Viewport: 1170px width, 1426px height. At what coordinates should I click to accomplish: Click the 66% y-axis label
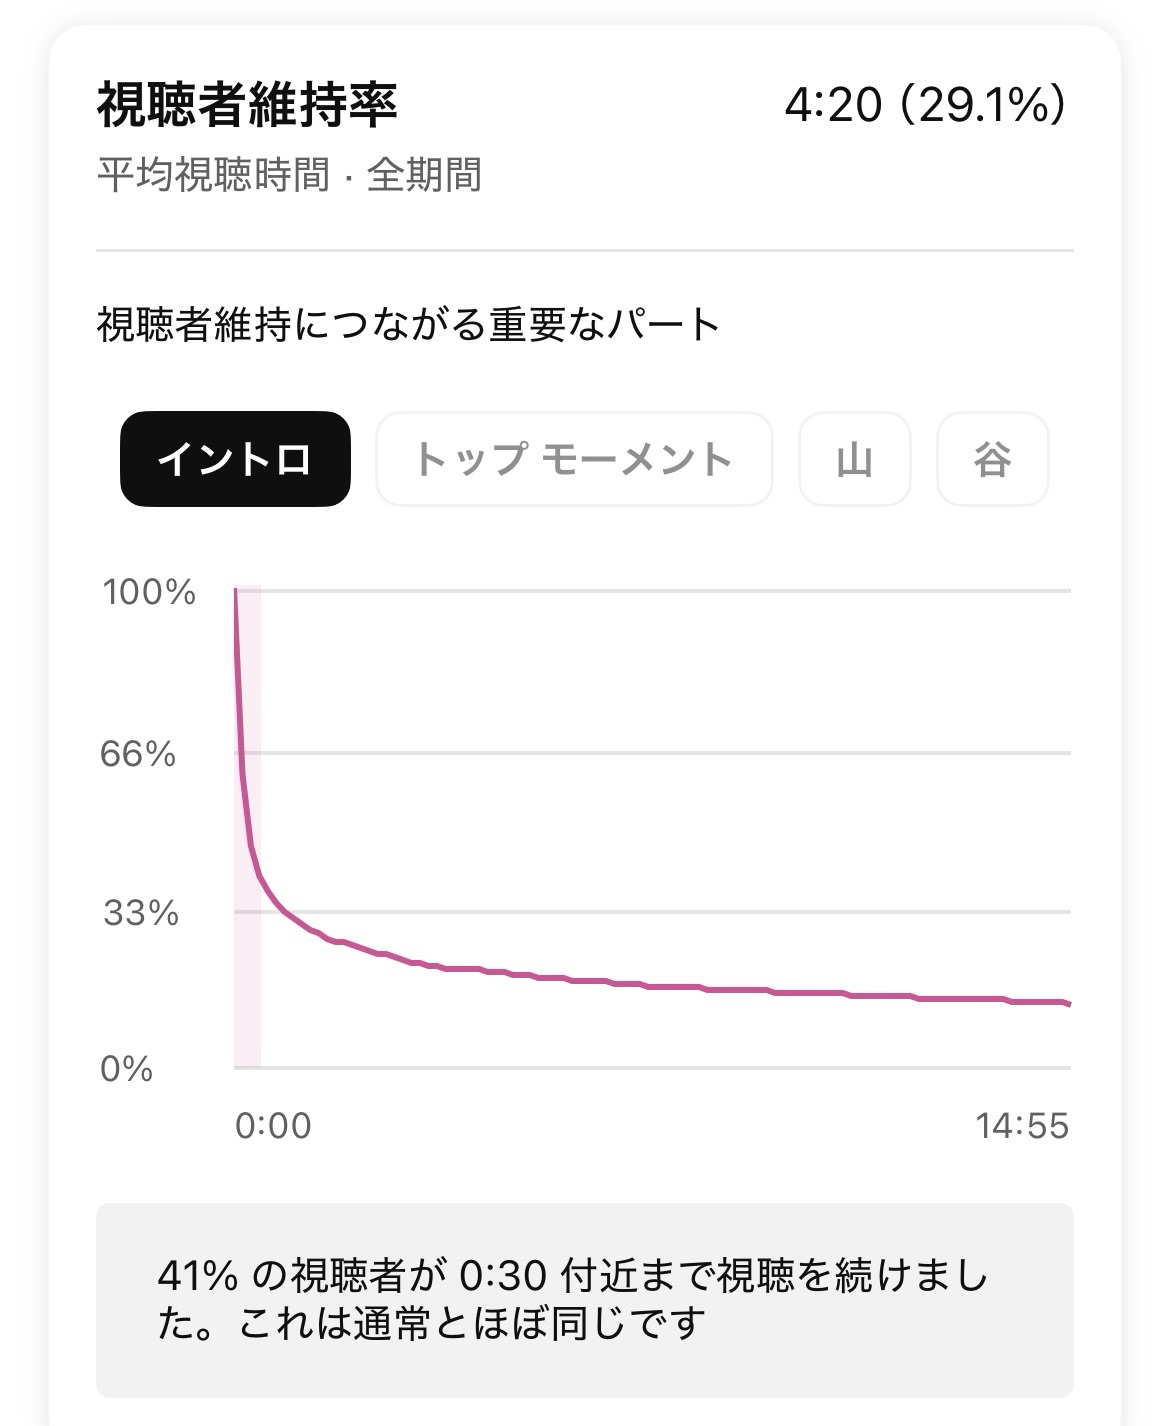(x=138, y=754)
